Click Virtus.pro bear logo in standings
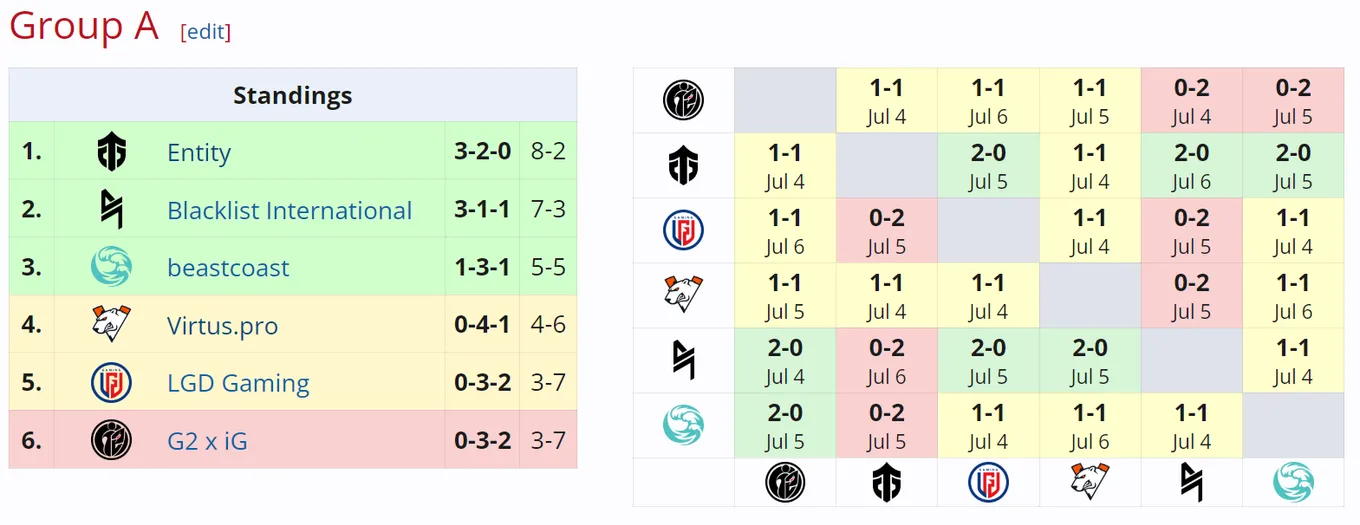This screenshot has width=1360, height=525. 111,325
